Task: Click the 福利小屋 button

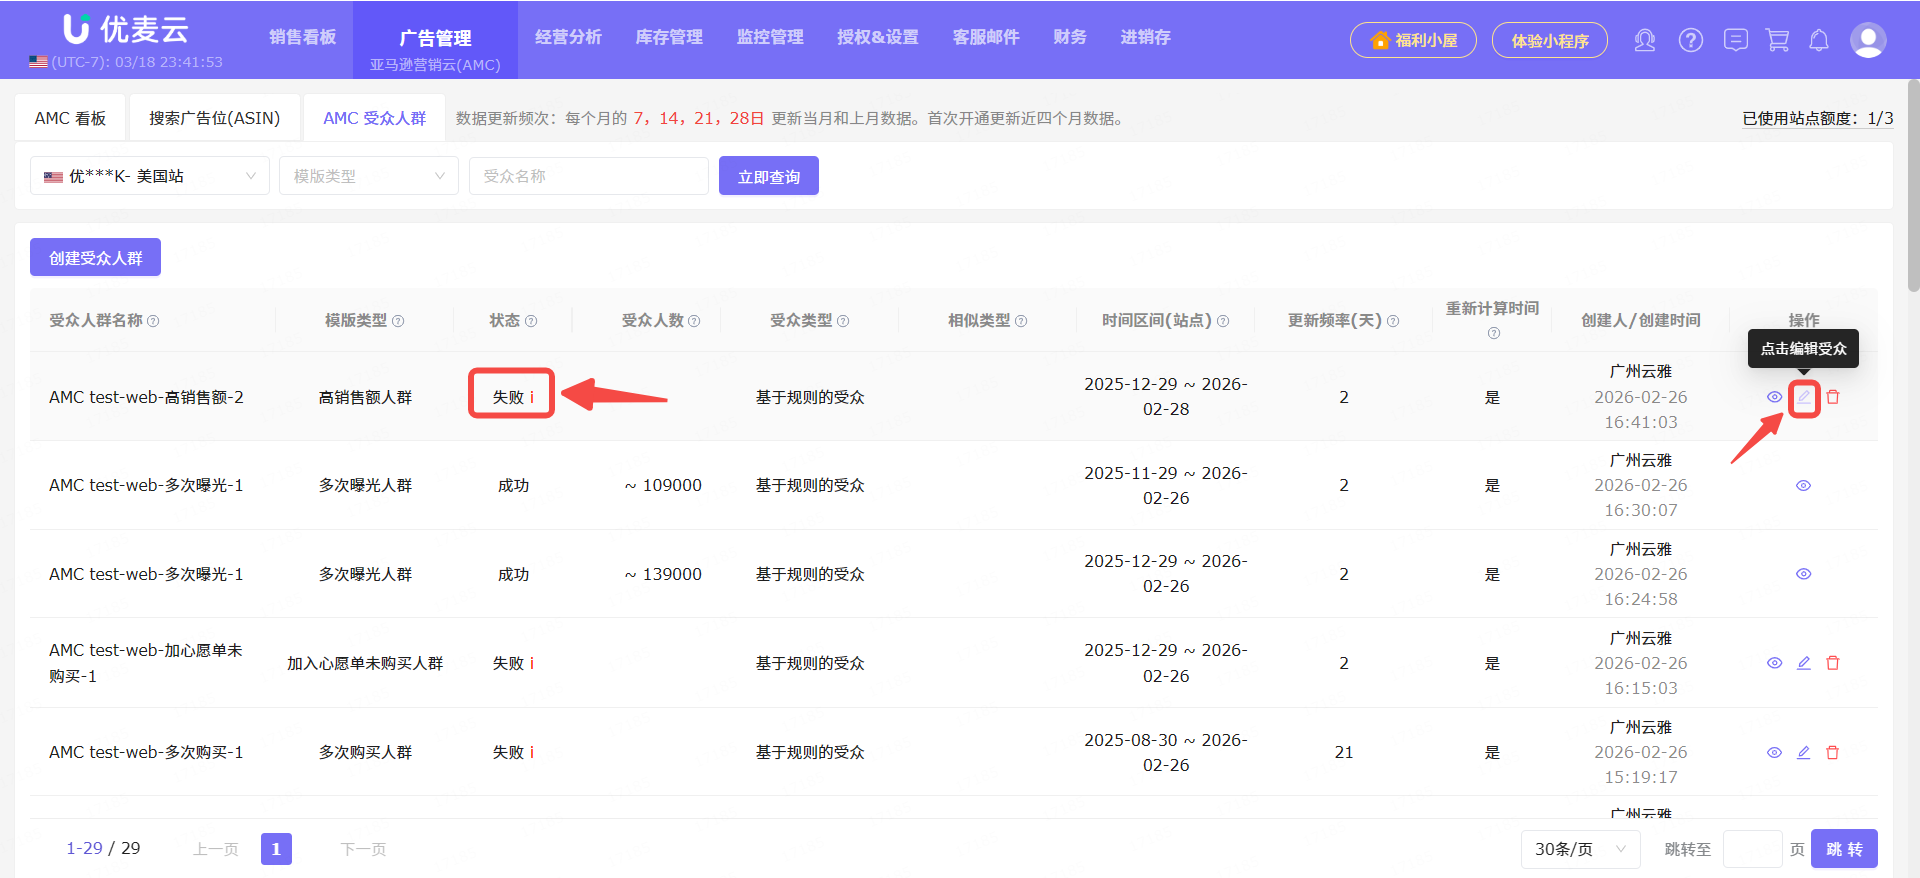Action: point(1413,40)
